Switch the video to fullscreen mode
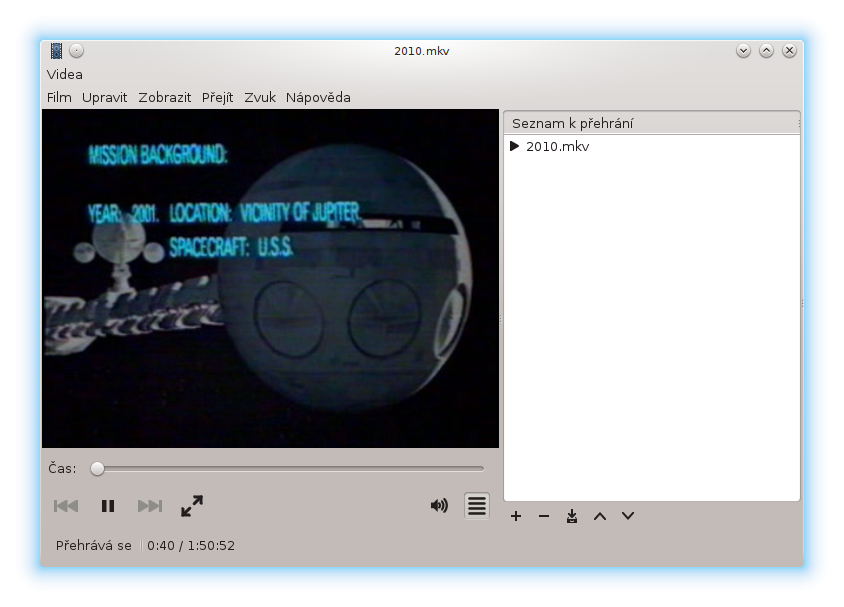The width and height of the screenshot is (844, 607). (192, 506)
